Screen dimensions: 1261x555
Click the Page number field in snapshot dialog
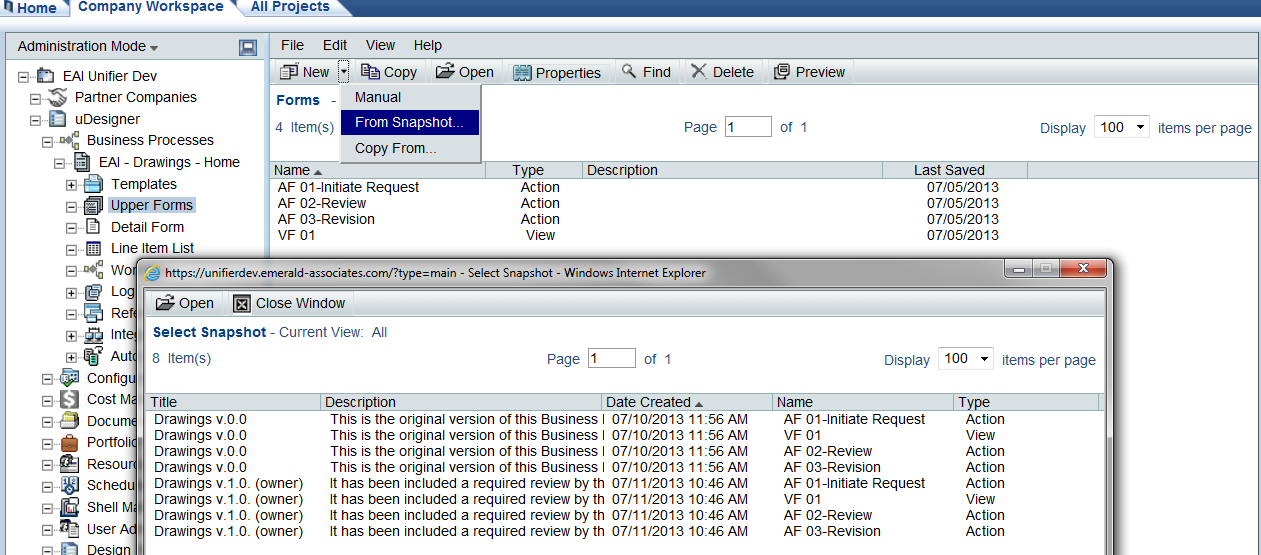611,359
